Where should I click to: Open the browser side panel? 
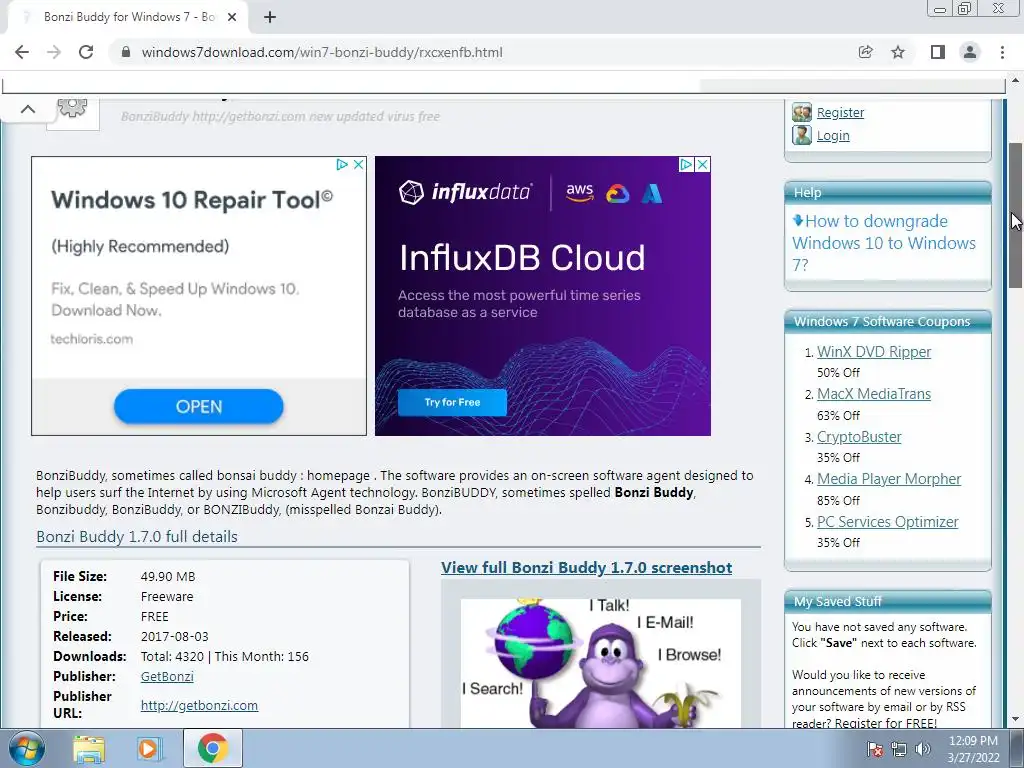[x=938, y=52]
